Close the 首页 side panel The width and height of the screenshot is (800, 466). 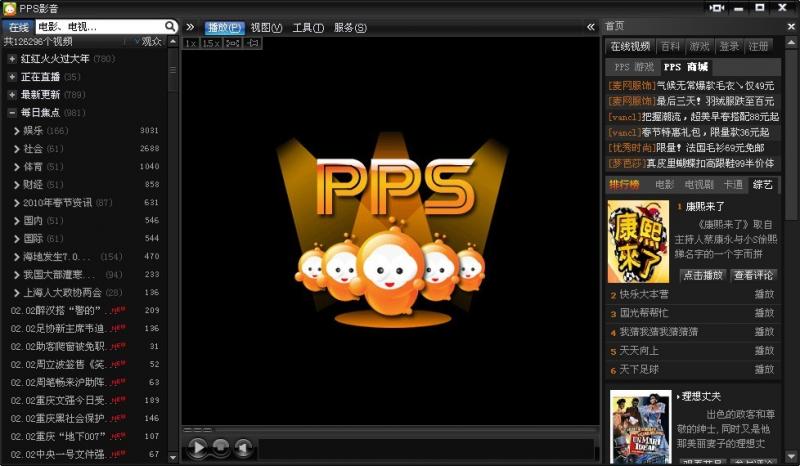[x=791, y=27]
